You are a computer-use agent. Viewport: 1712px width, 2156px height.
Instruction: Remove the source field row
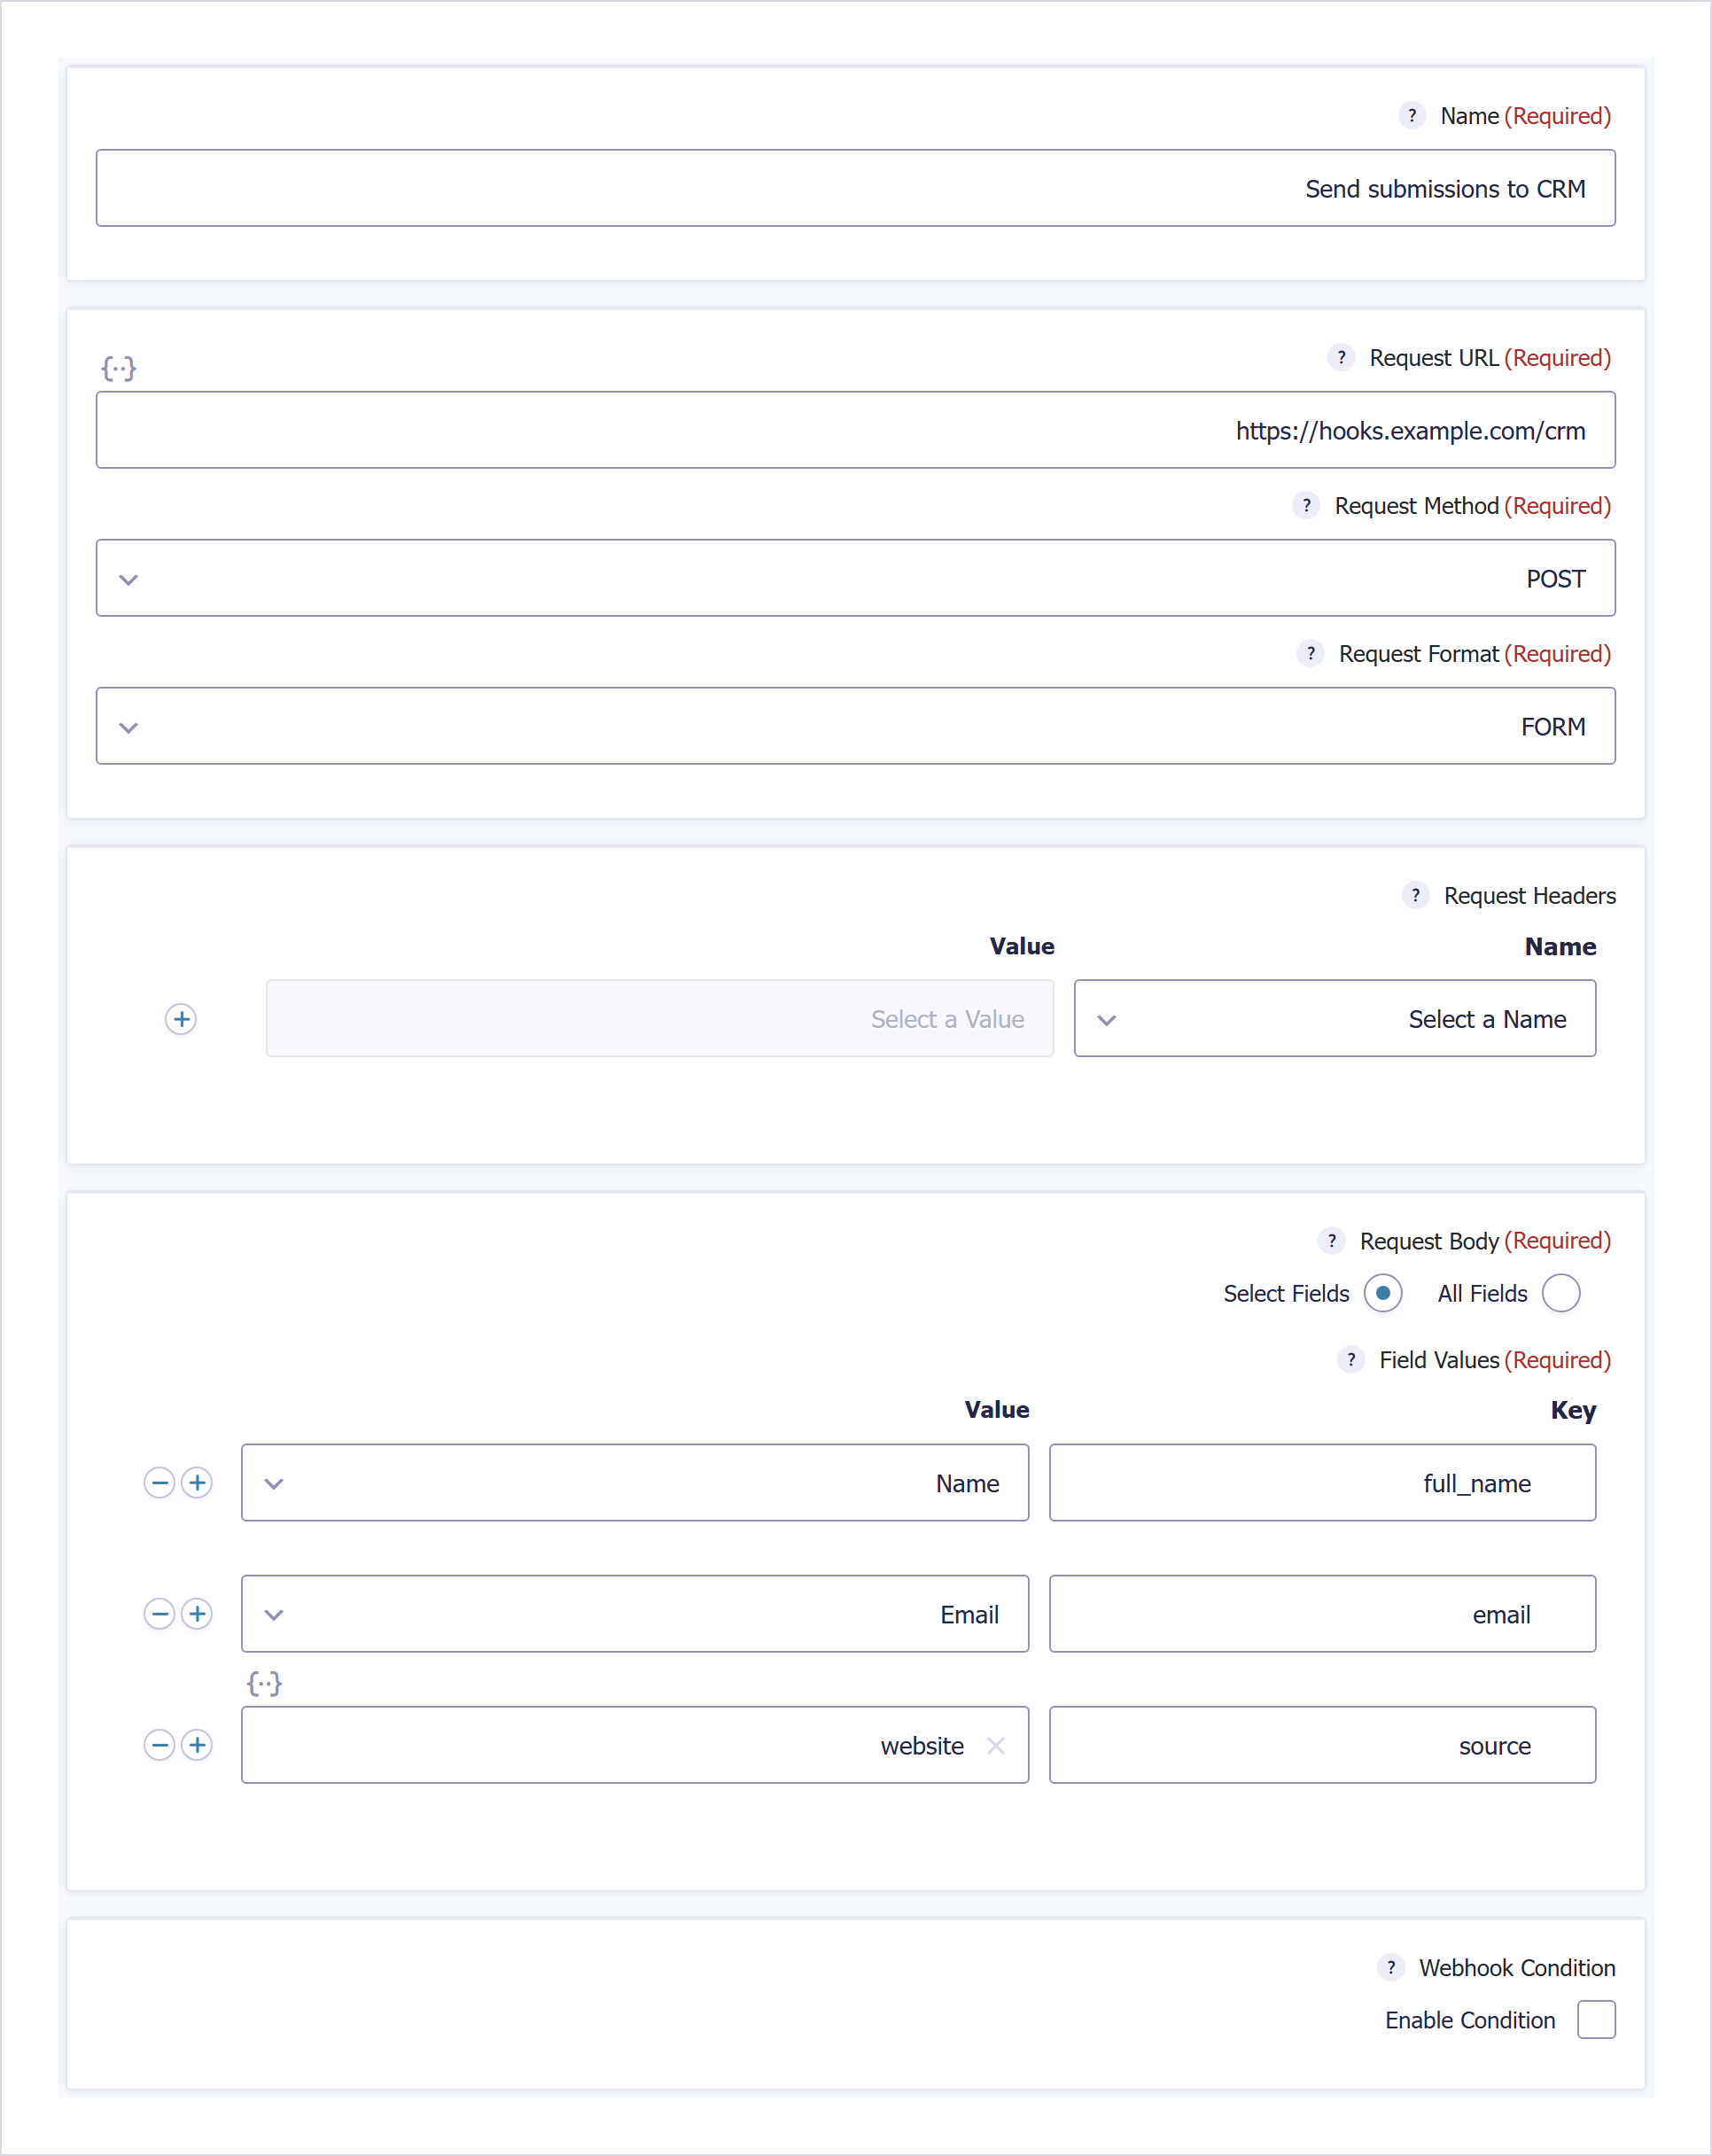coord(159,1744)
